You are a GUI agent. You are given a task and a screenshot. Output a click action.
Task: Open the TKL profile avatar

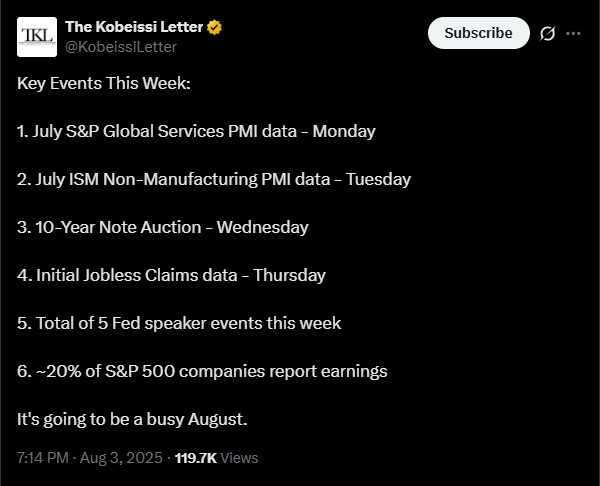click(x=37, y=37)
